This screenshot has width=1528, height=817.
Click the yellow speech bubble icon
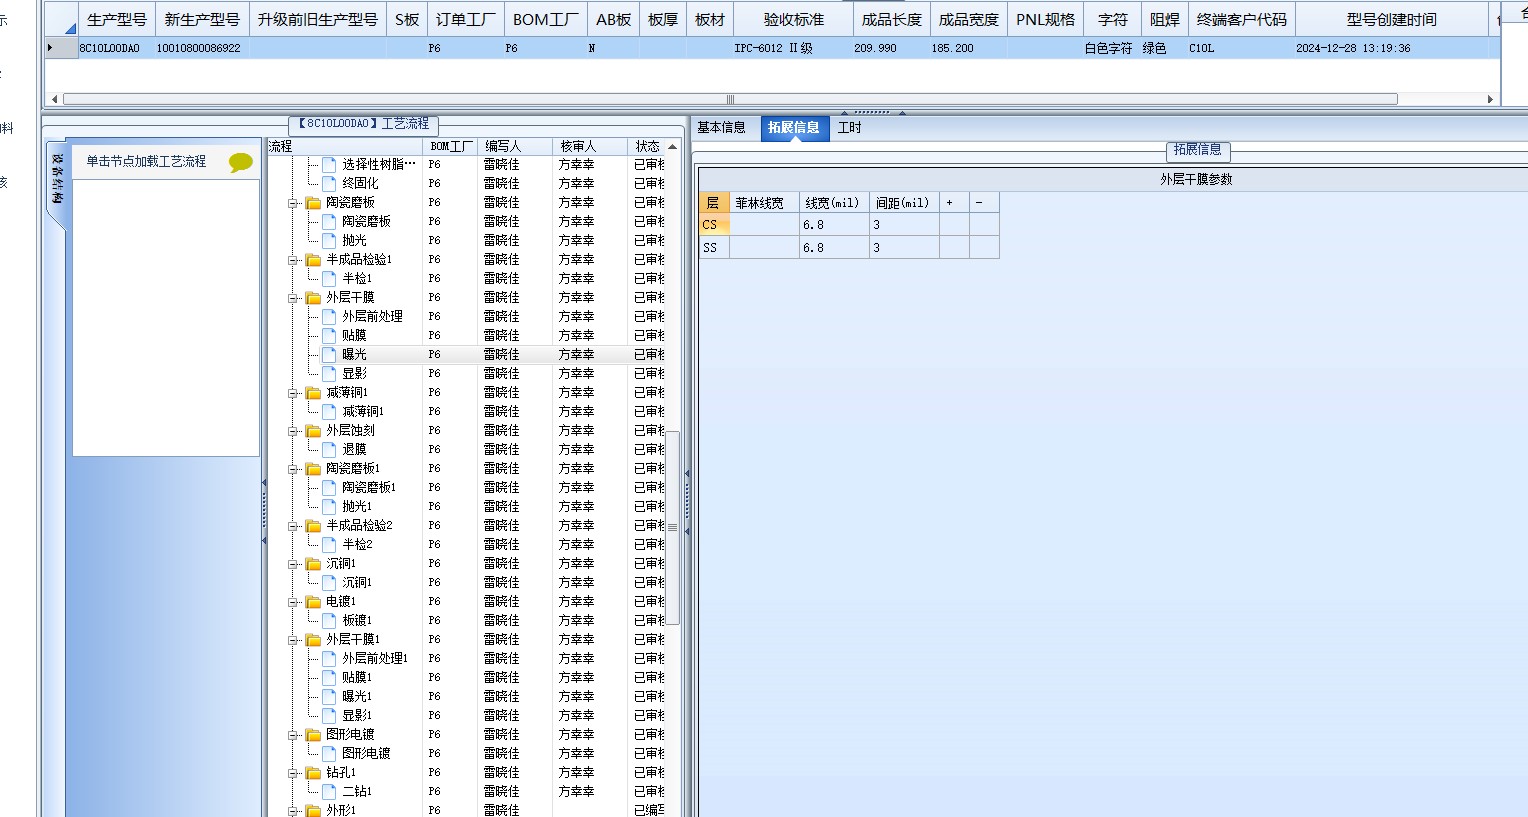pyautogui.click(x=241, y=162)
